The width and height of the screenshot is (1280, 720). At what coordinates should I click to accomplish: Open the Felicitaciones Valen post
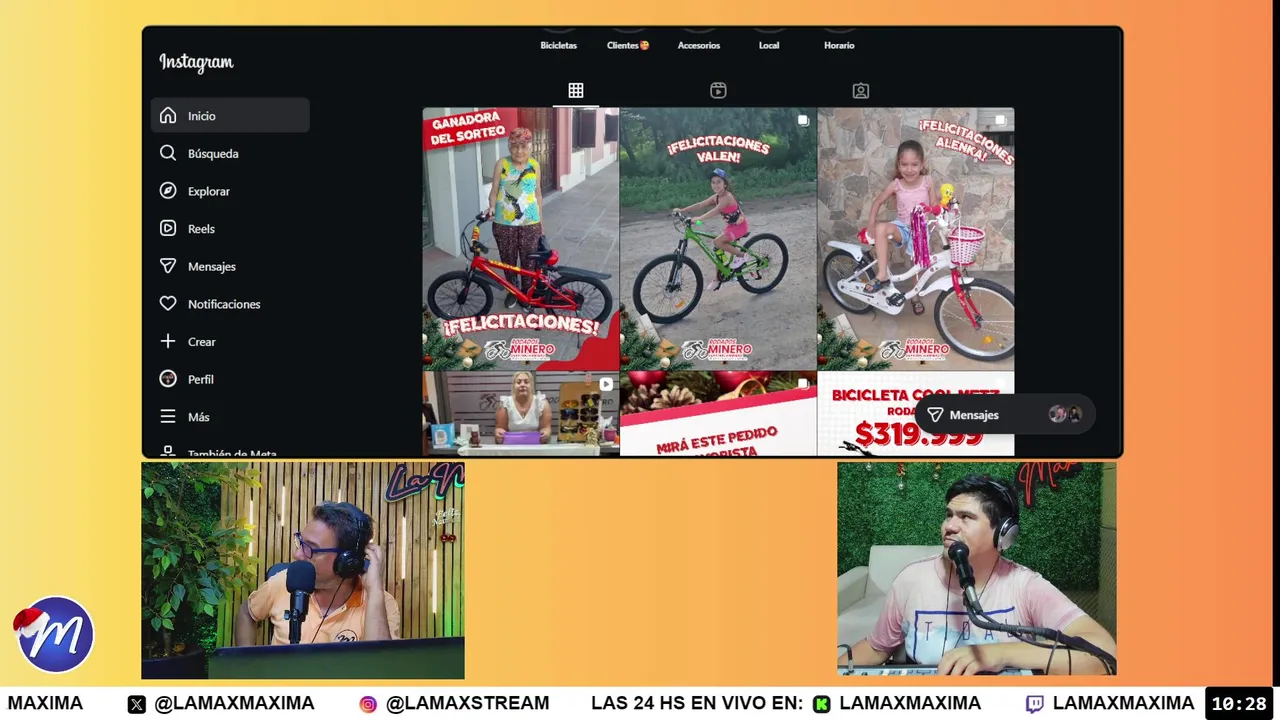tap(718, 239)
